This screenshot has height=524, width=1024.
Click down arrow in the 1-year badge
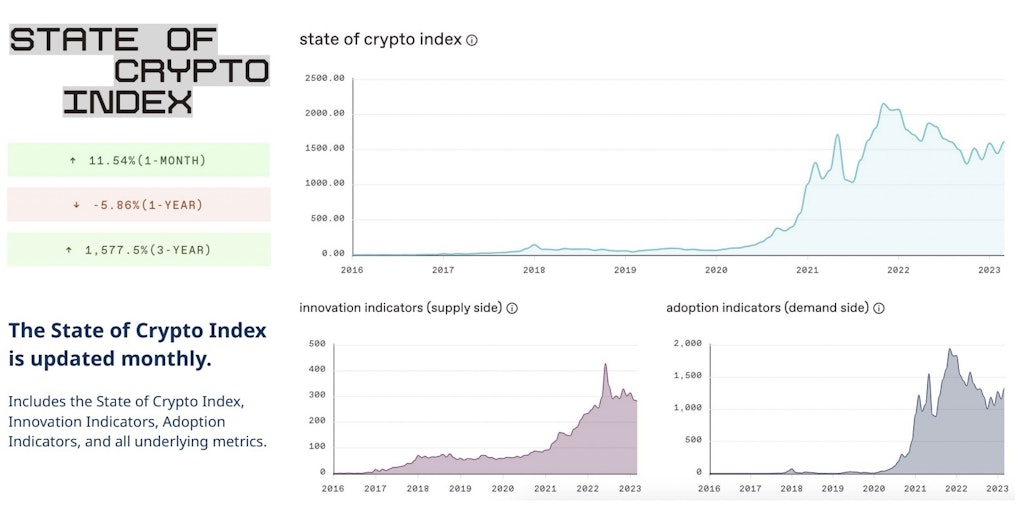pos(76,205)
